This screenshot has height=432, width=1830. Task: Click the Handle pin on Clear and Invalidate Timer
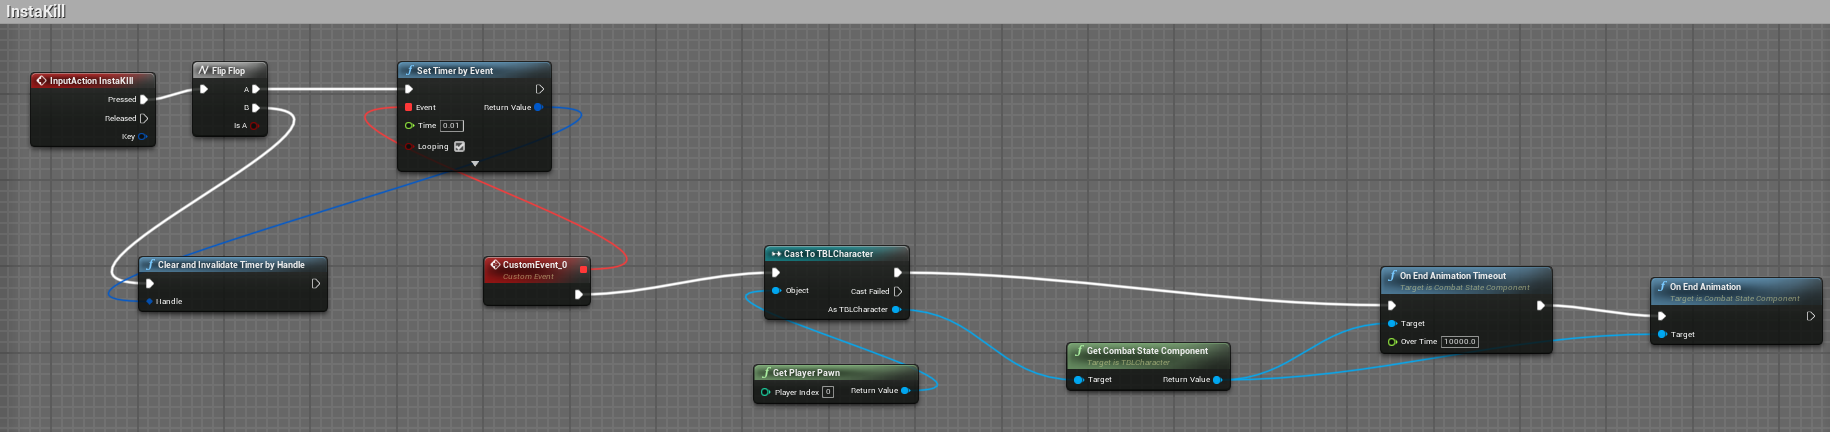tap(150, 301)
